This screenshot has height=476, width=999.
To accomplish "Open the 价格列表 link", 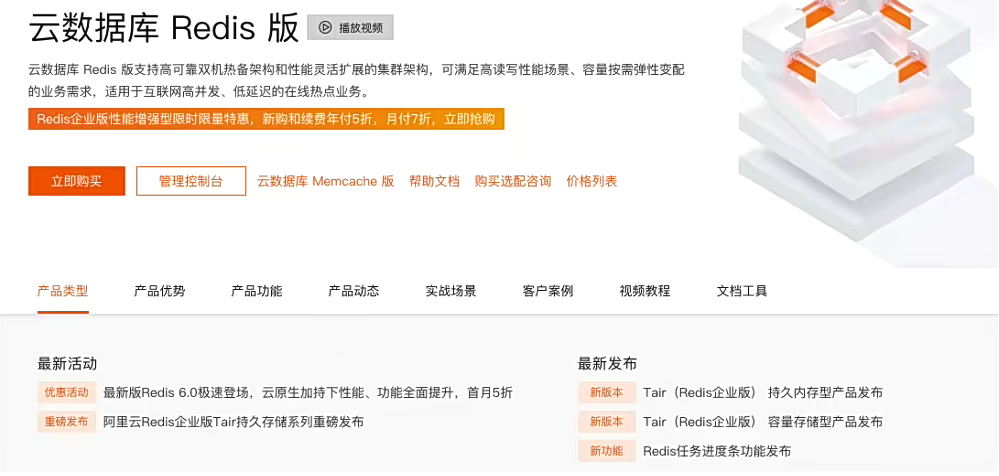I will tap(592, 181).
